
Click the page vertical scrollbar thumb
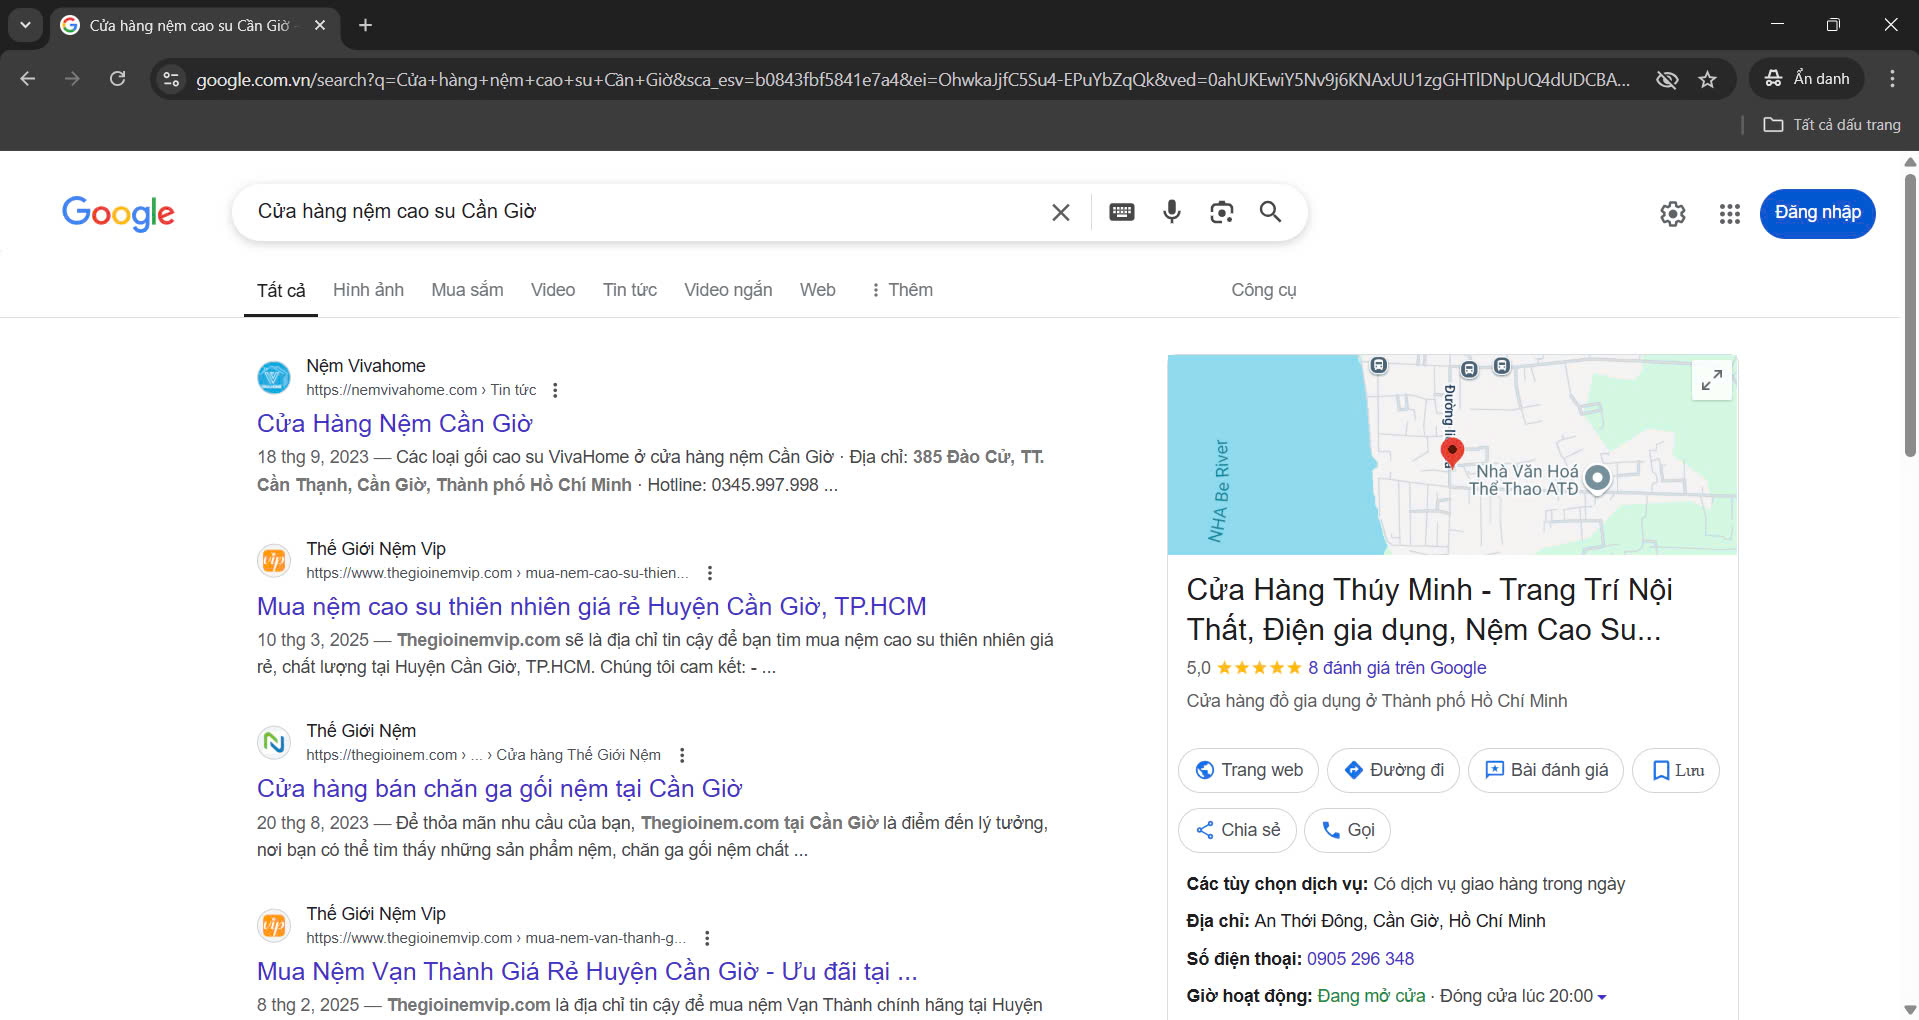click(x=1910, y=315)
